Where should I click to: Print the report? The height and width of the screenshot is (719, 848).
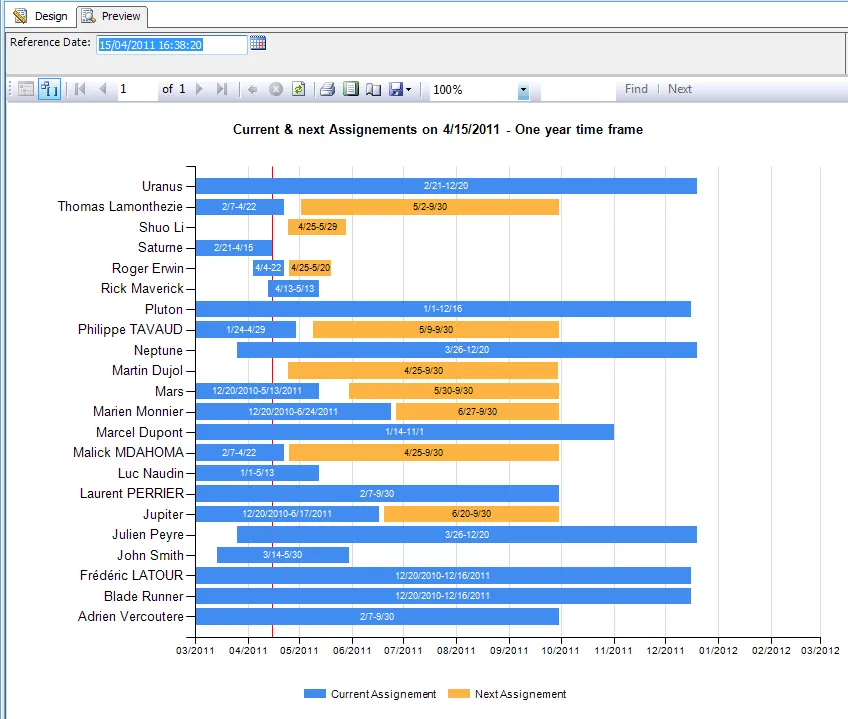click(327, 89)
